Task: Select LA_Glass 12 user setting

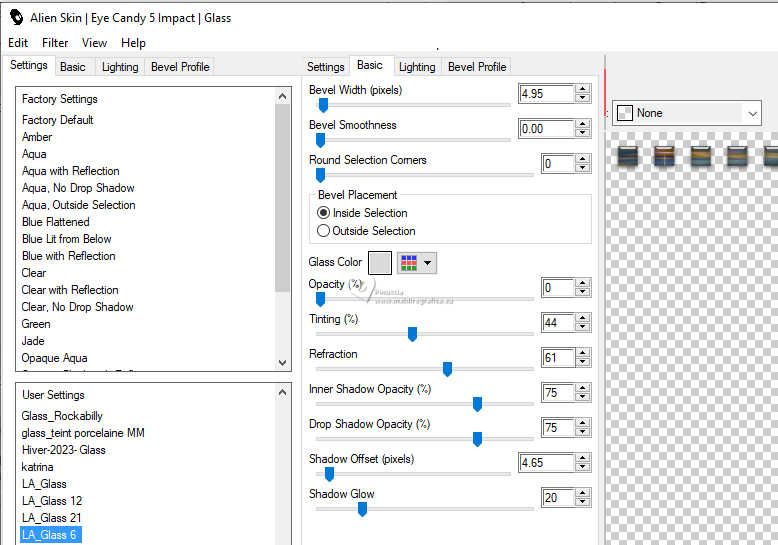Action: pyautogui.click(x=52, y=501)
